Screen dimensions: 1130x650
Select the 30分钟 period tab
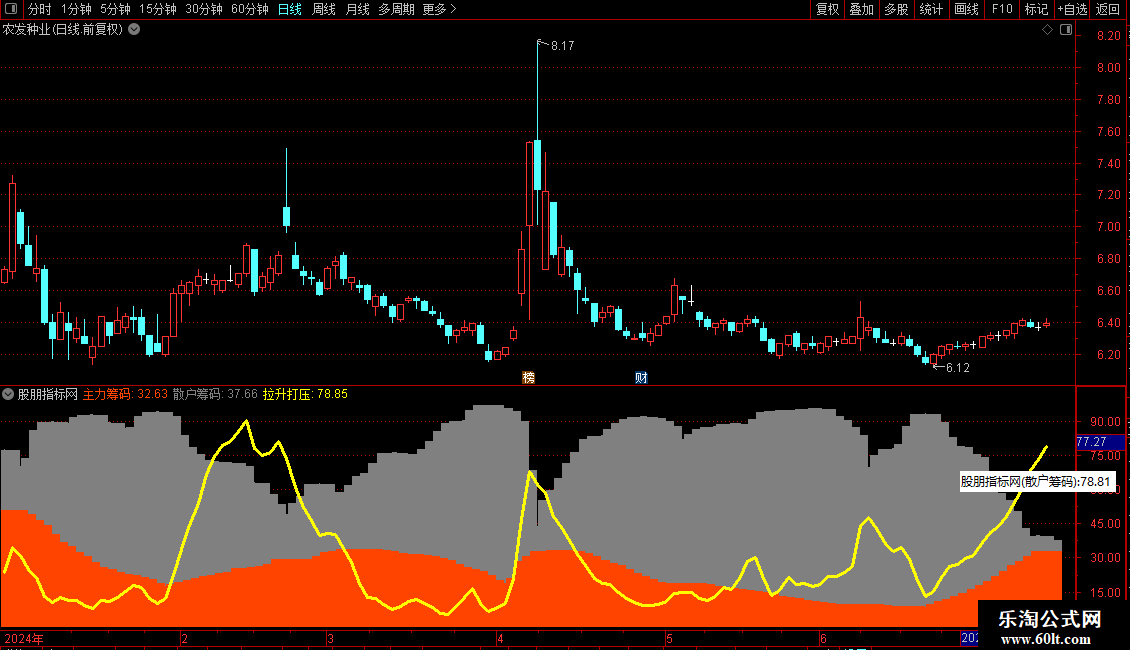click(x=204, y=9)
